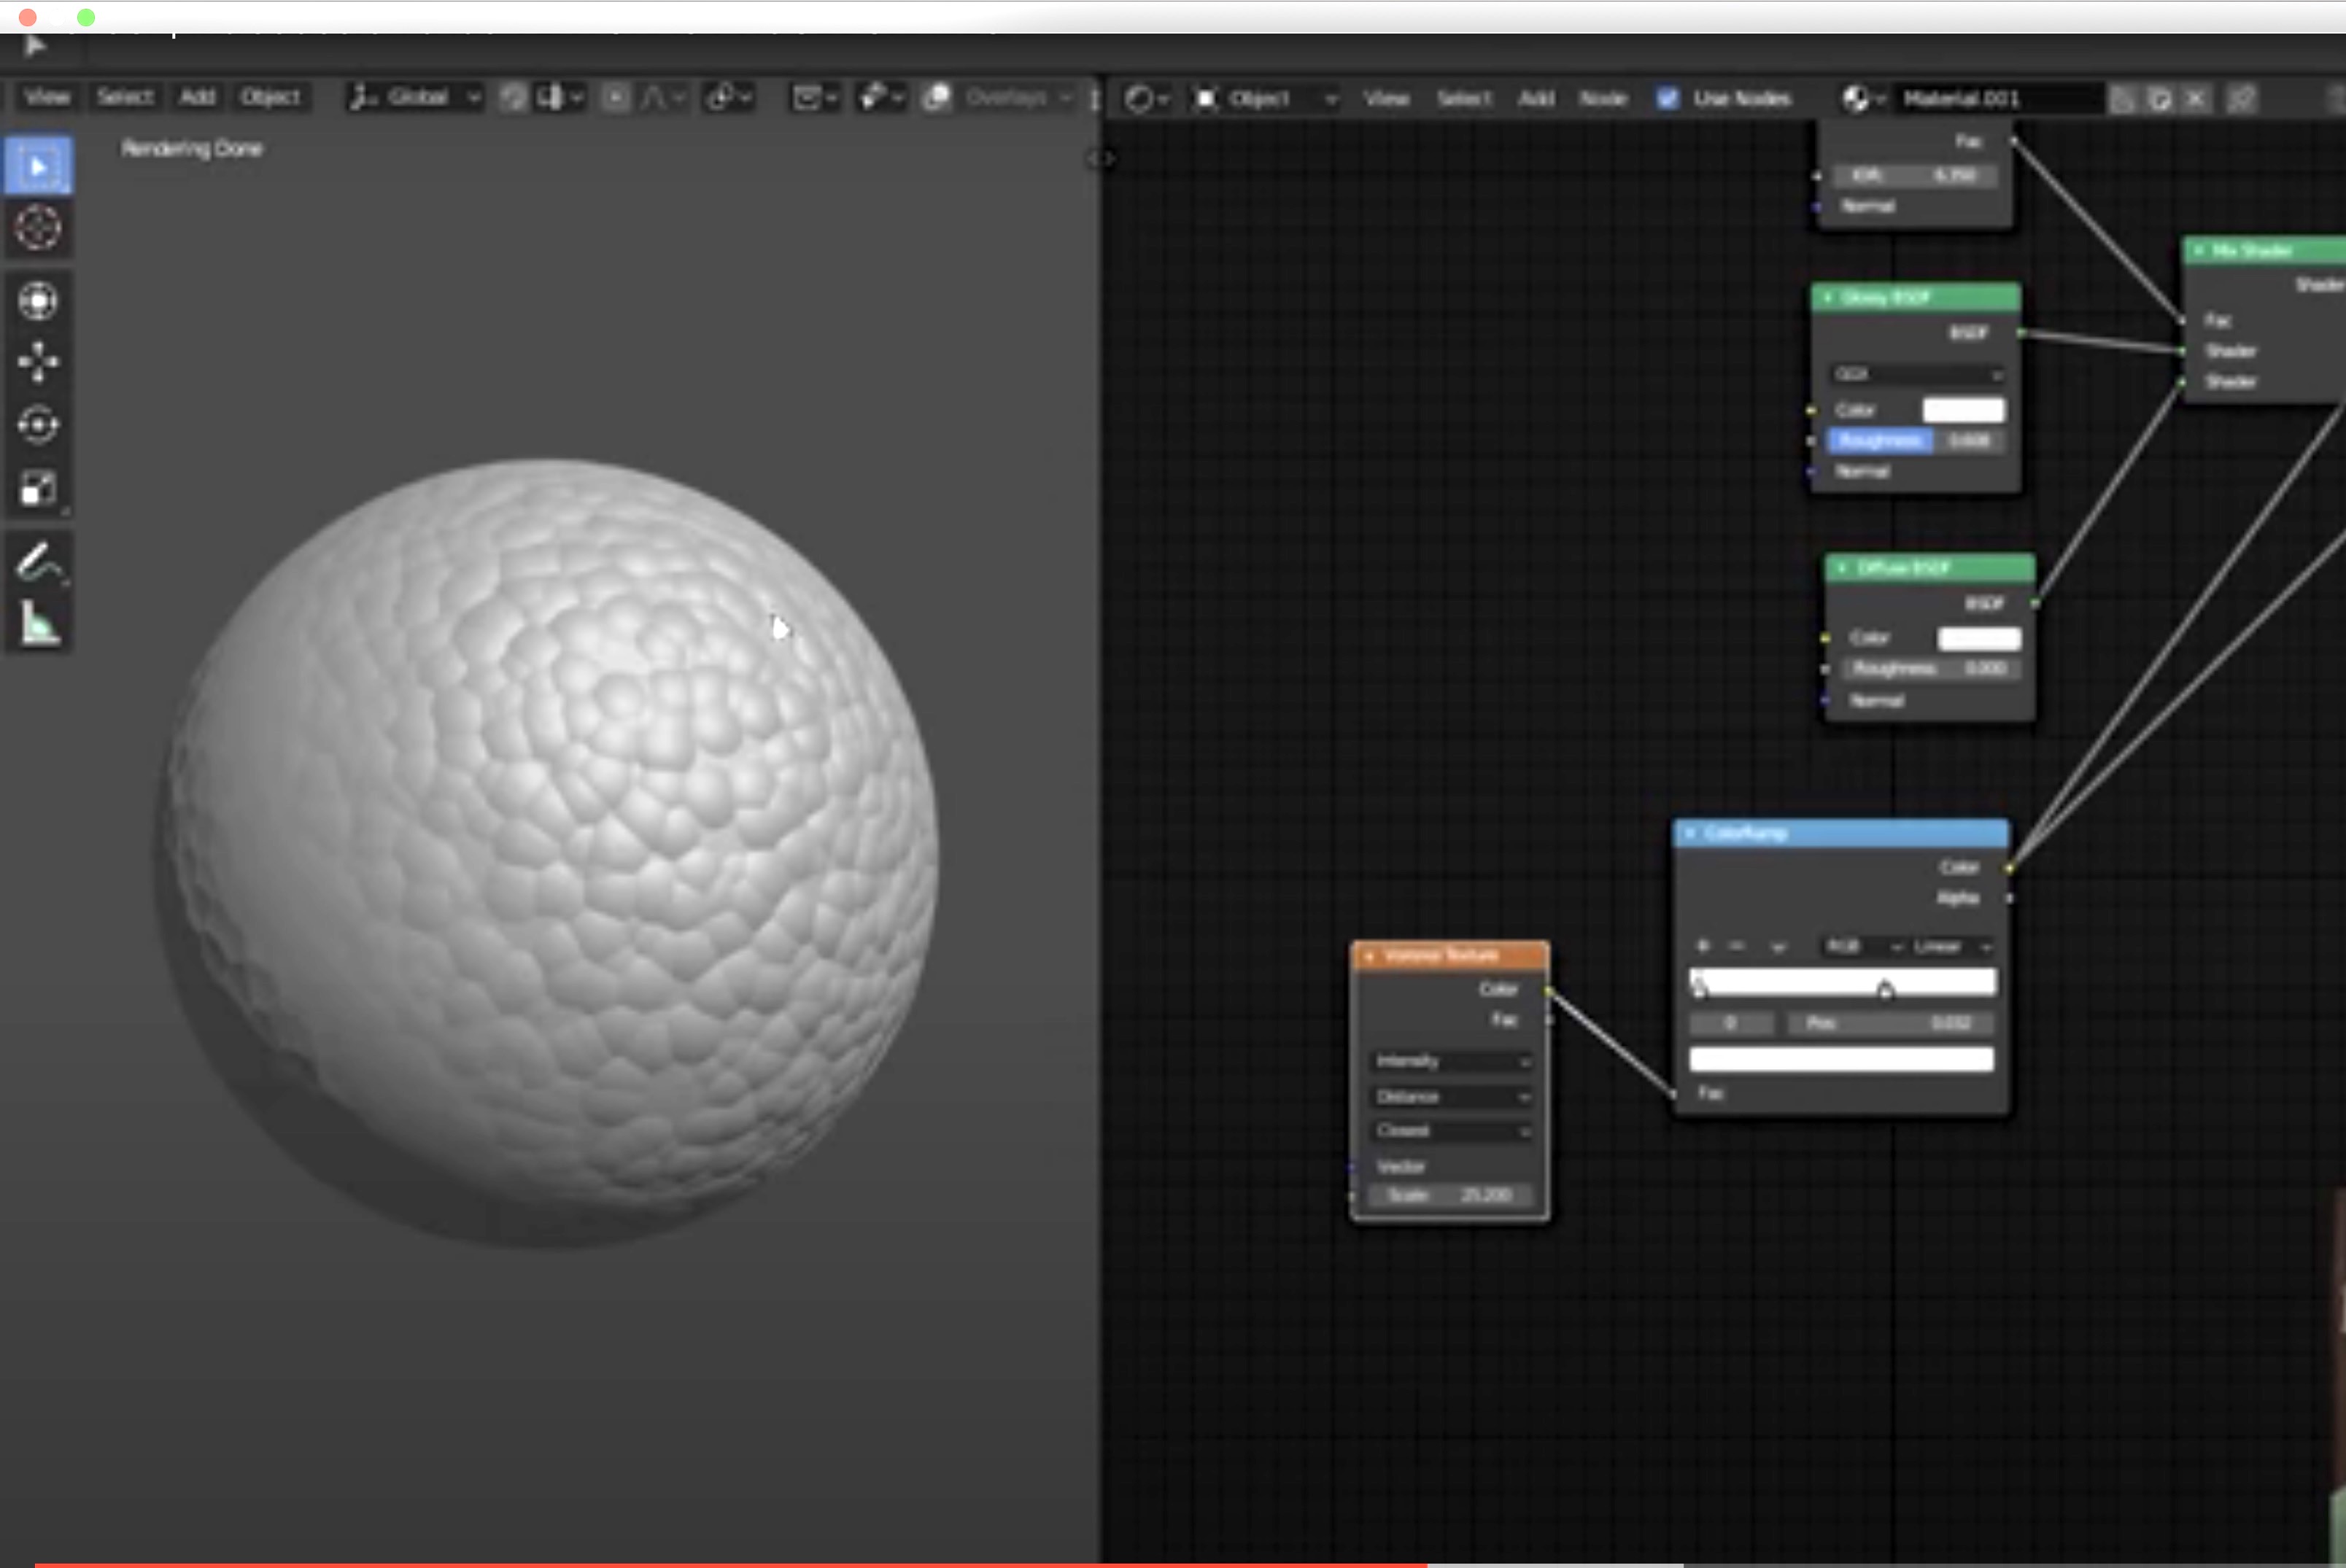Unlink material with the X icon
Image resolution: width=2346 pixels, height=1568 pixels.
[x=2195, y=98]
